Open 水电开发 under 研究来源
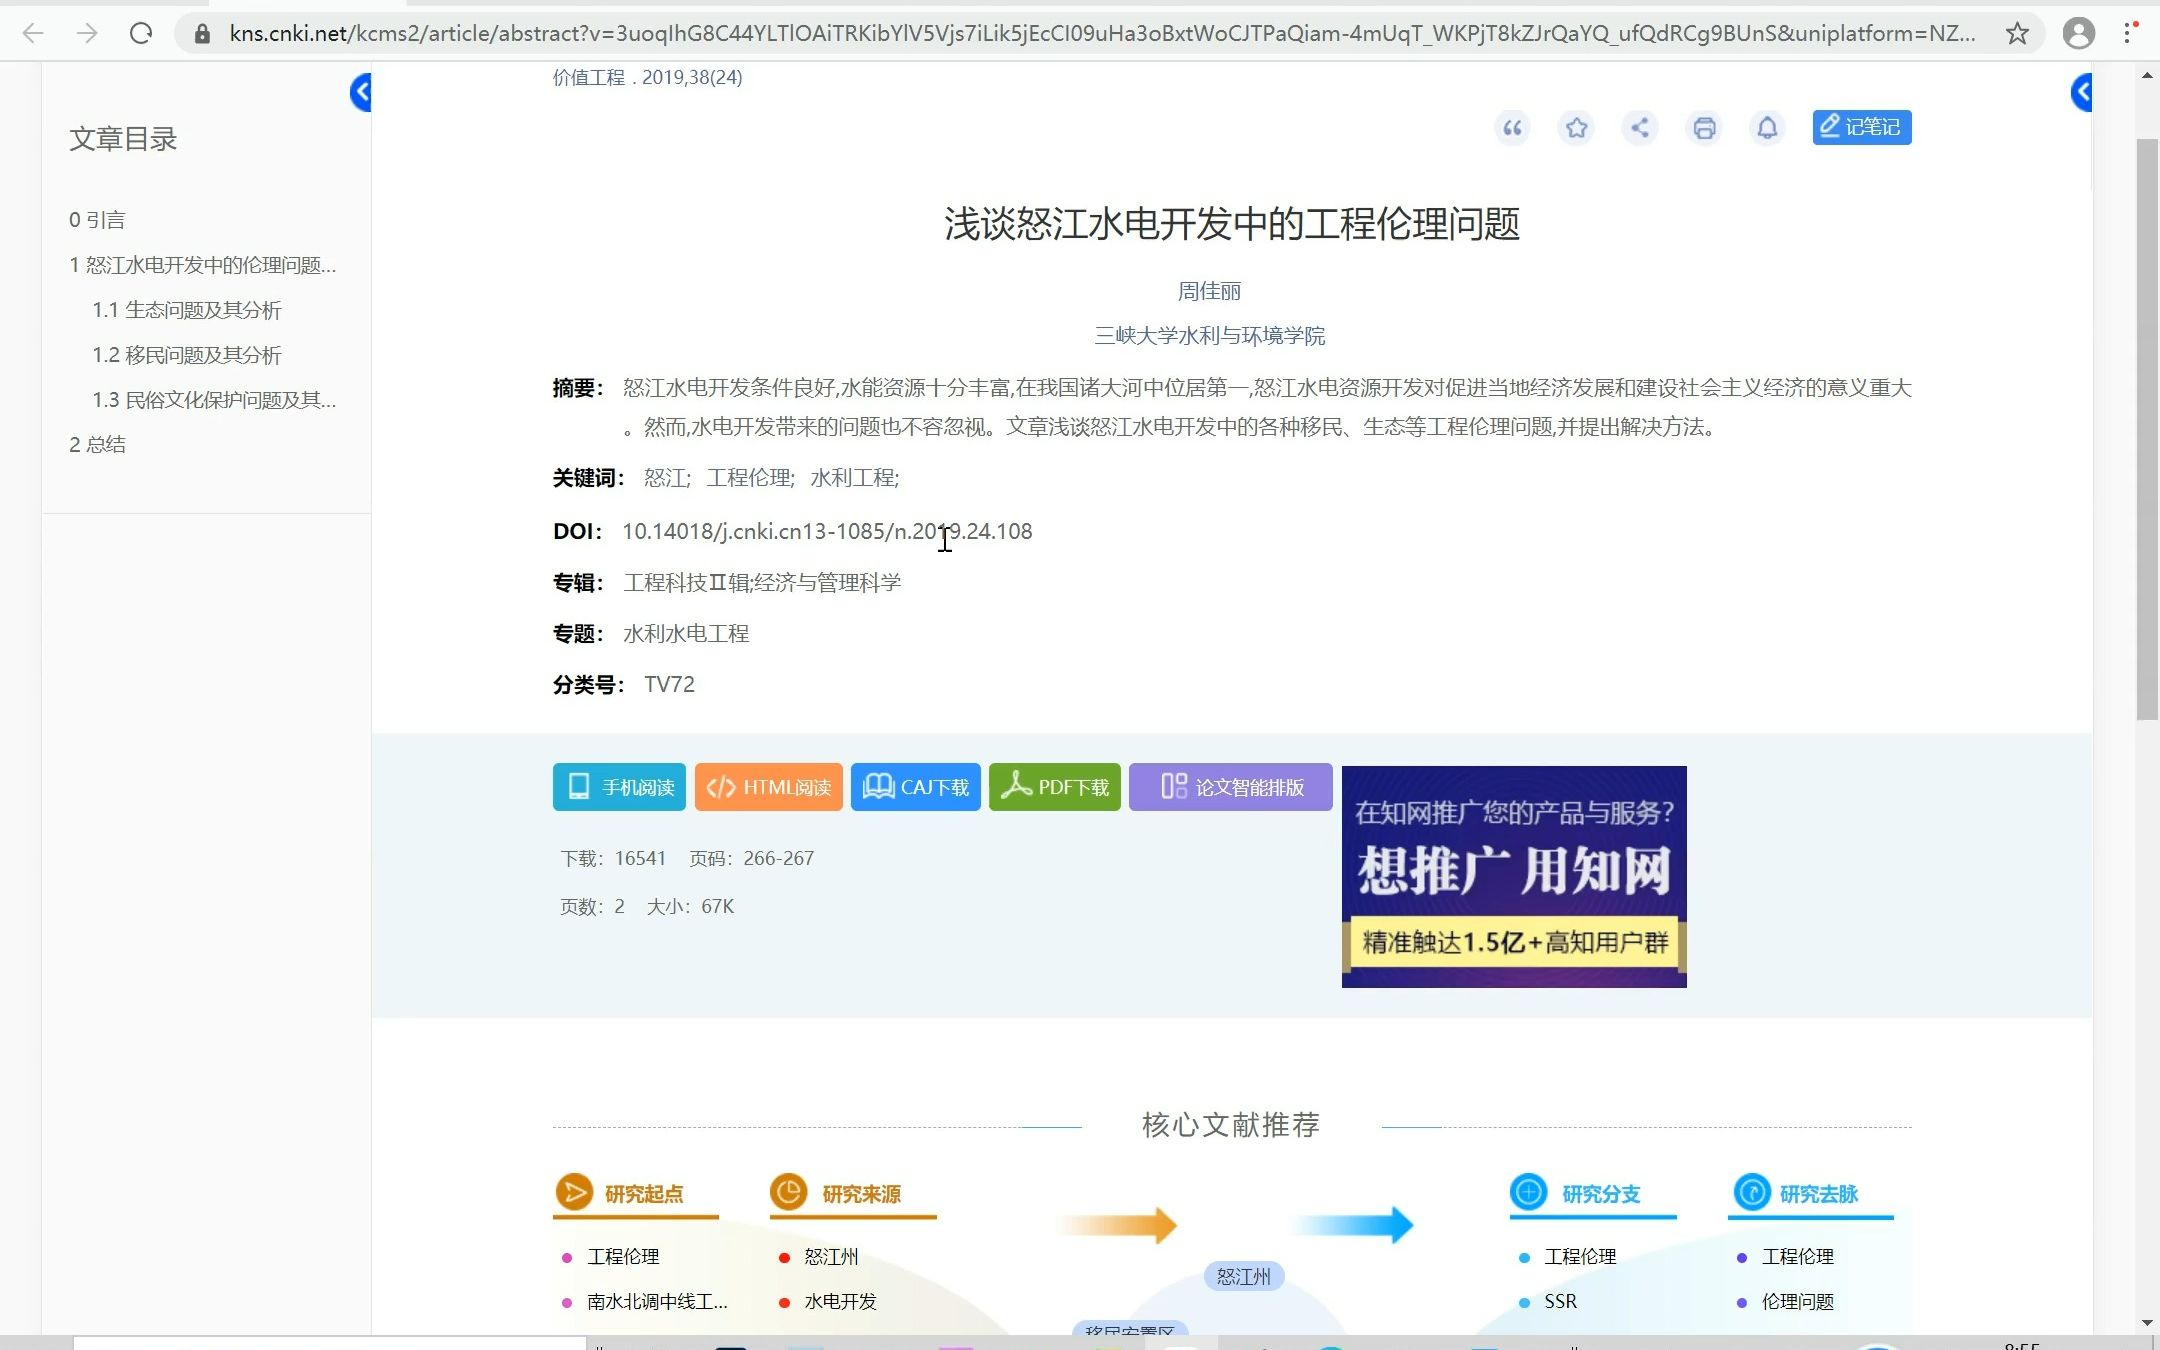 tap(840, 1302)
